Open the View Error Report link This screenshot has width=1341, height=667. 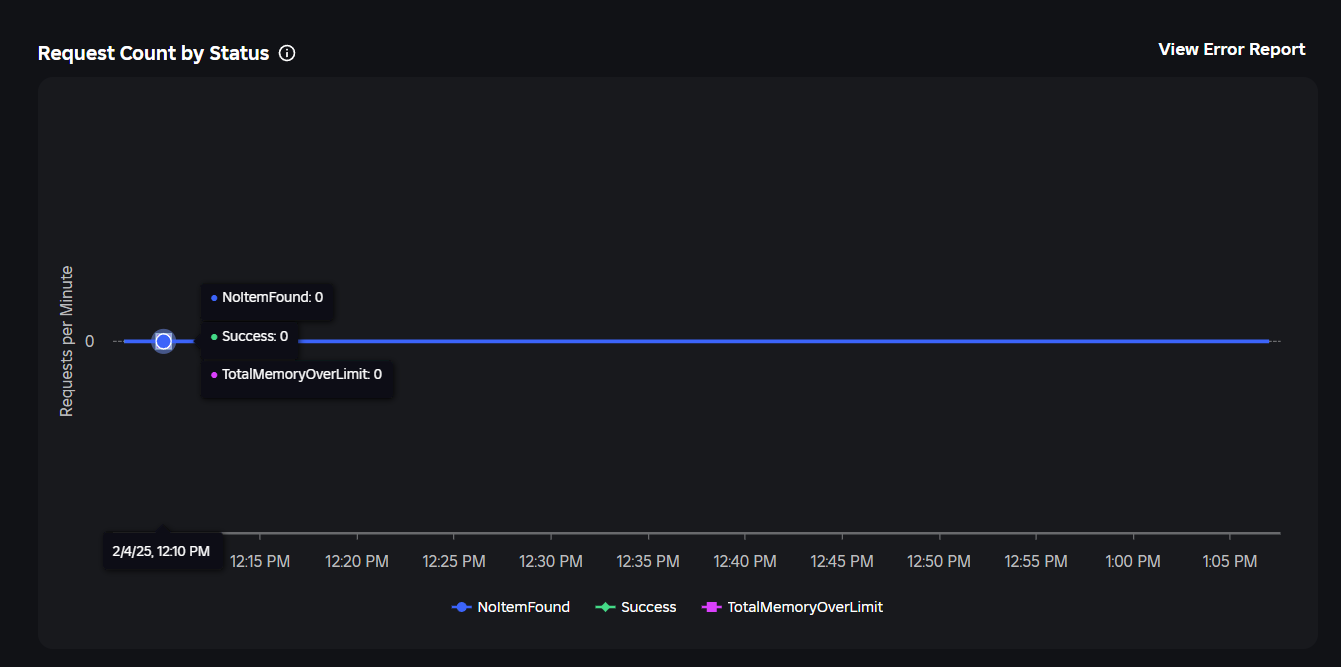[1231, 49]
